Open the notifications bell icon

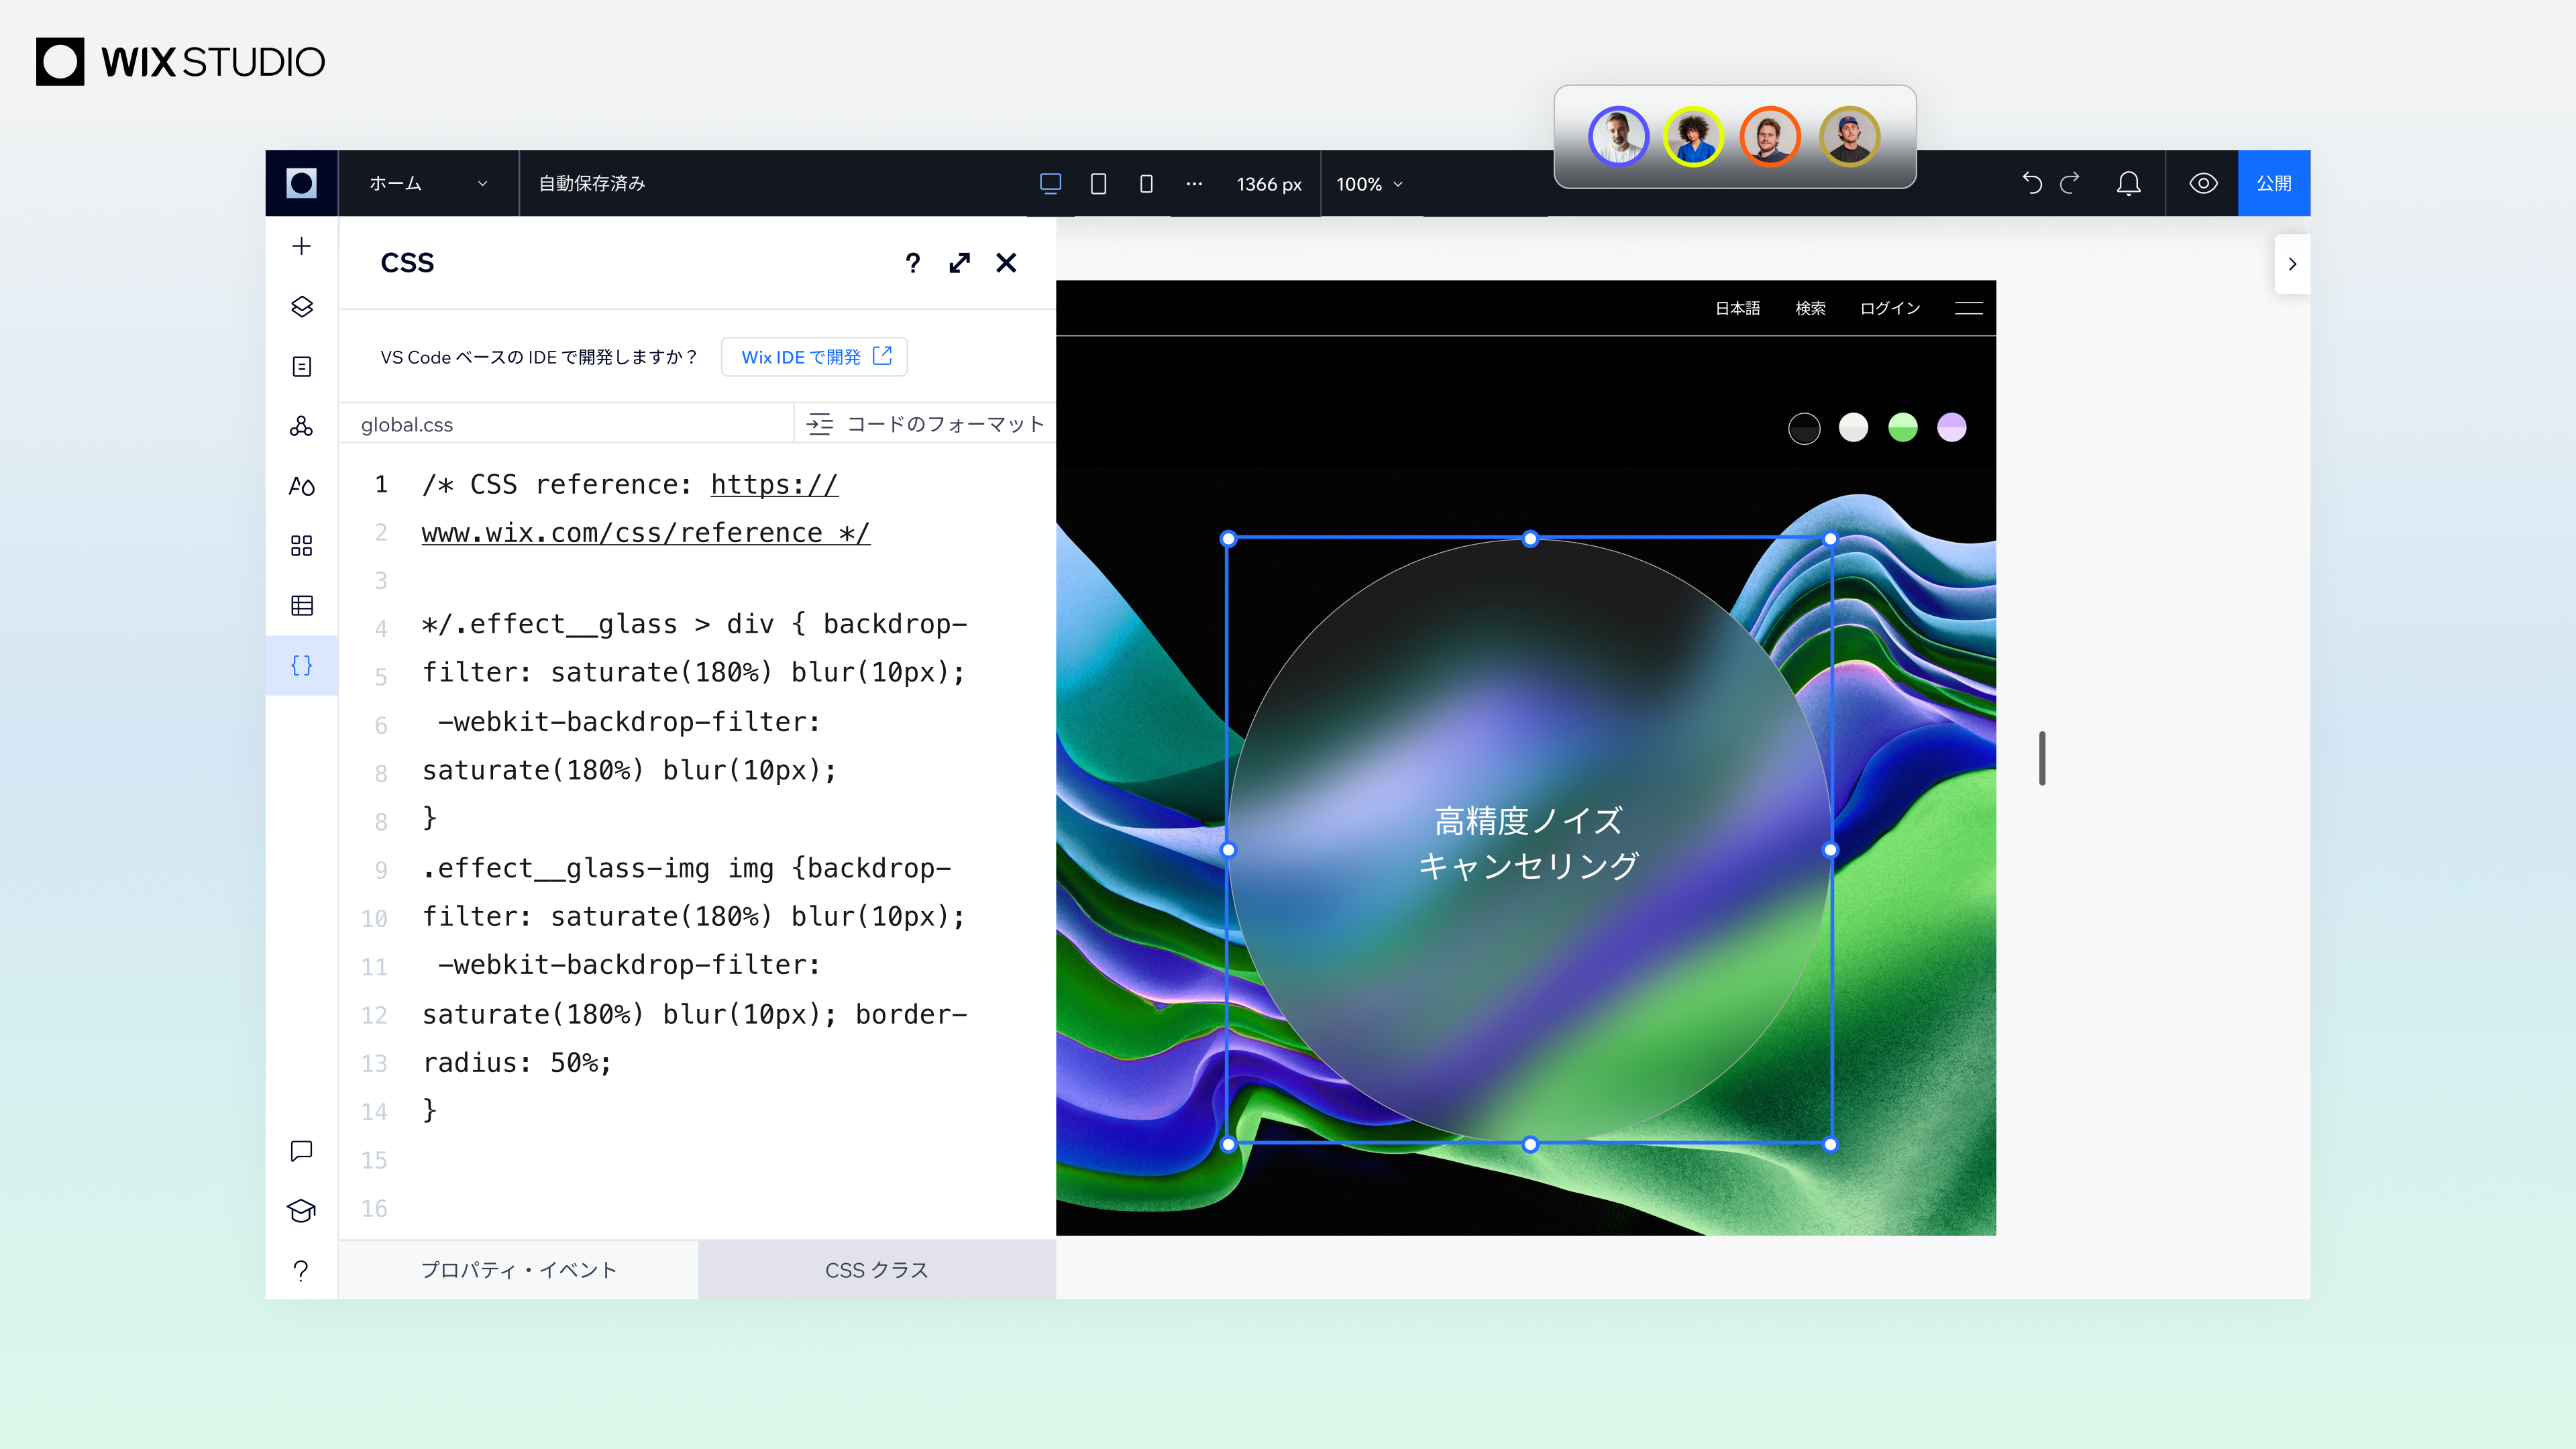(x=2129, y=183)
